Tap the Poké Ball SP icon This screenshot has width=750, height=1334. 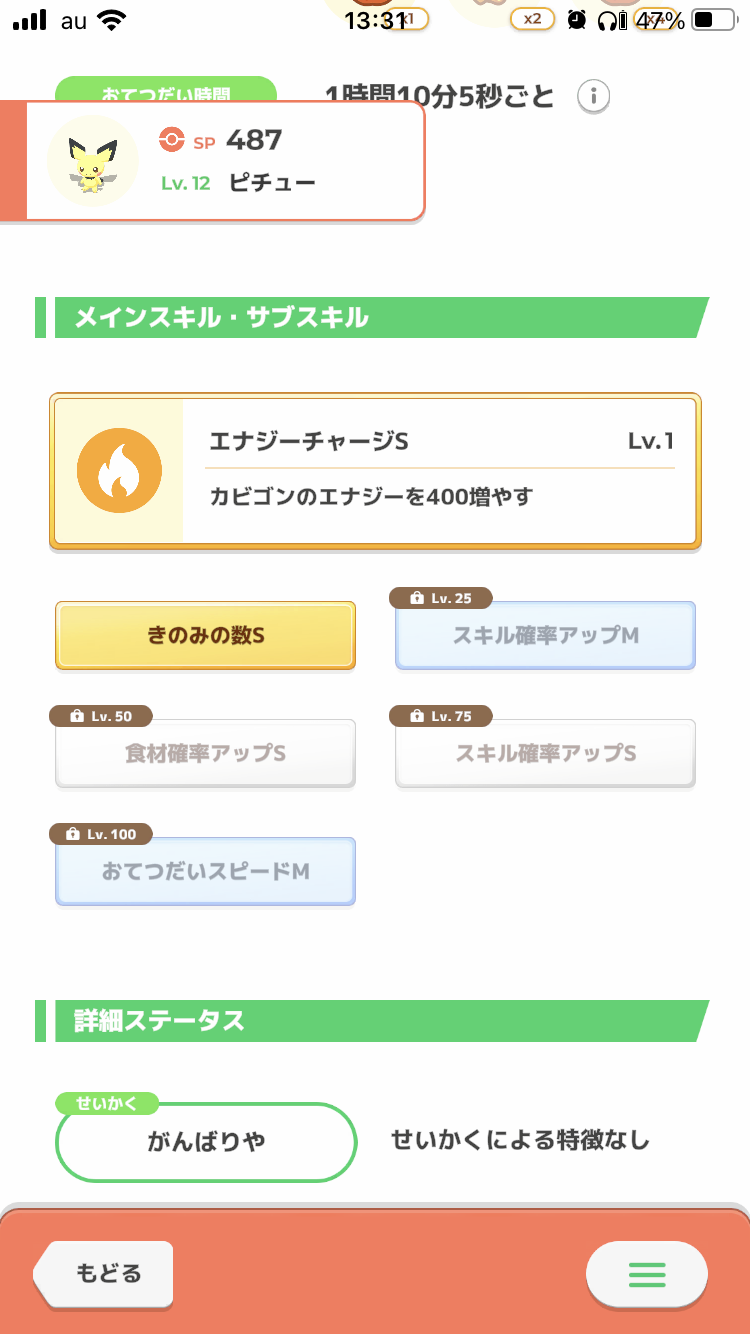172,141
